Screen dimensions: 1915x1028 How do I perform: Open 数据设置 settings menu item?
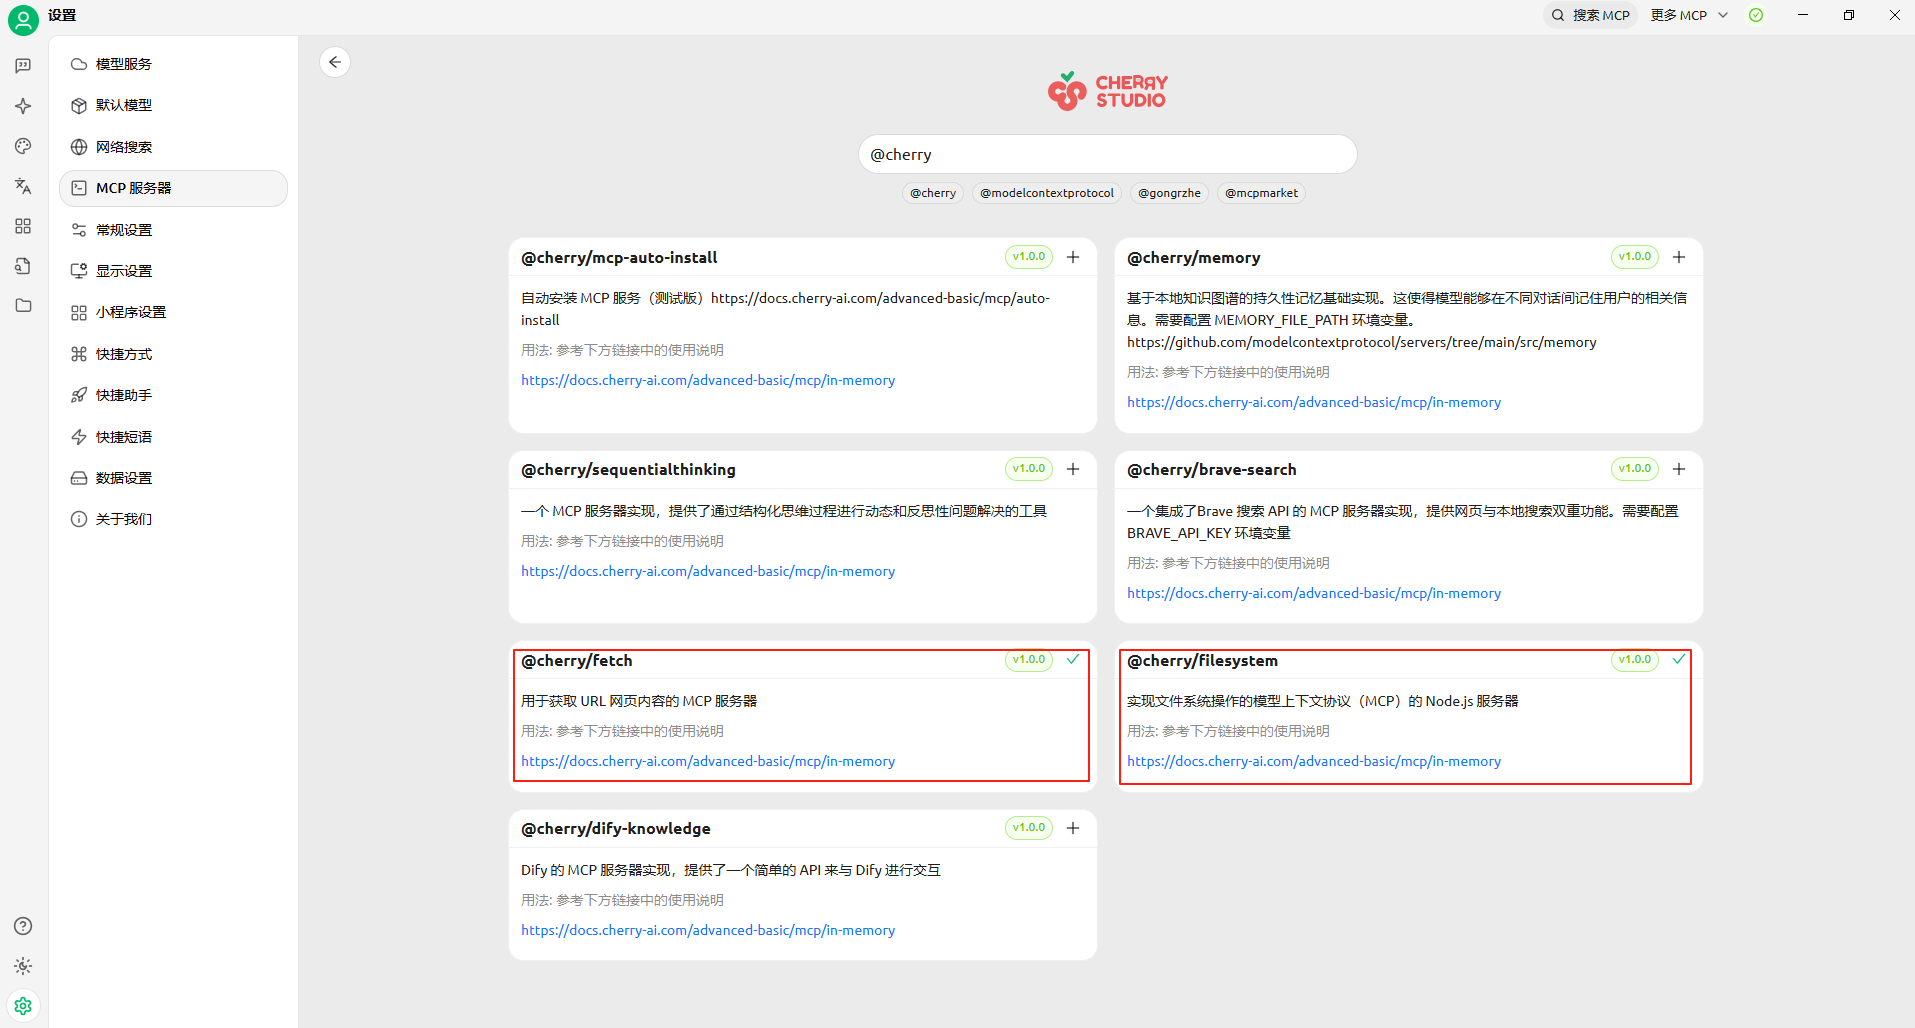tap(124, 478)
